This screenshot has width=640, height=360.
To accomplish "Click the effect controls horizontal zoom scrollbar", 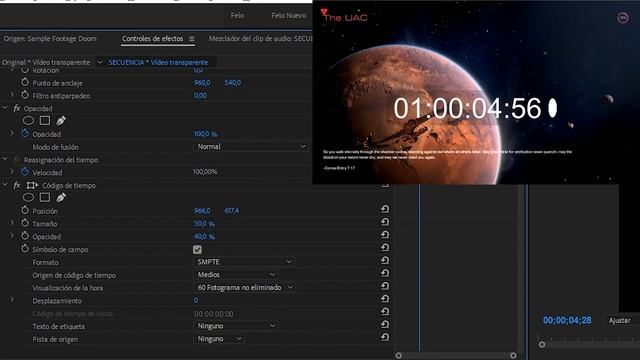I will (456, 356).
